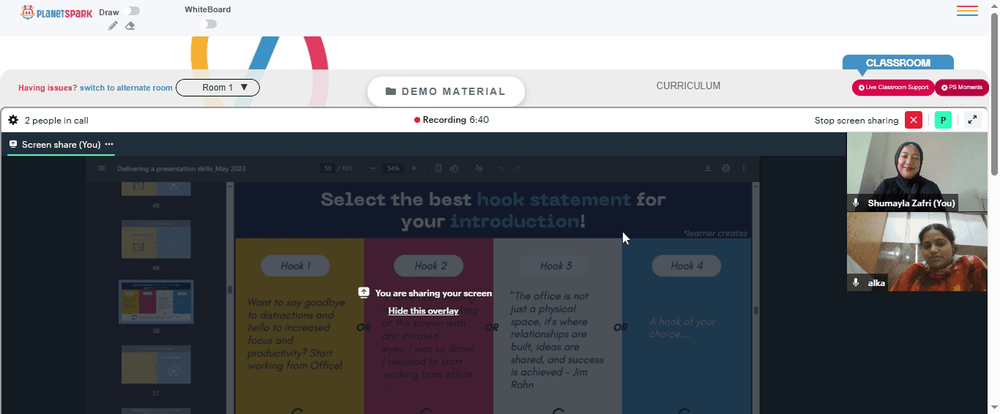This screenshot has width=1000, height=414.
Task: Click the PS Moments button
Action: point(962,87)
